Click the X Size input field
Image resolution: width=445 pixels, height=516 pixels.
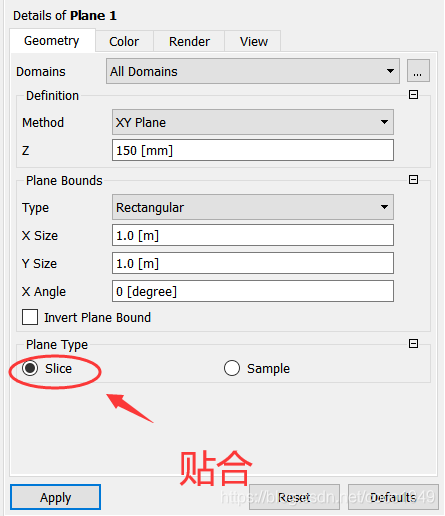tap(253, 235)
